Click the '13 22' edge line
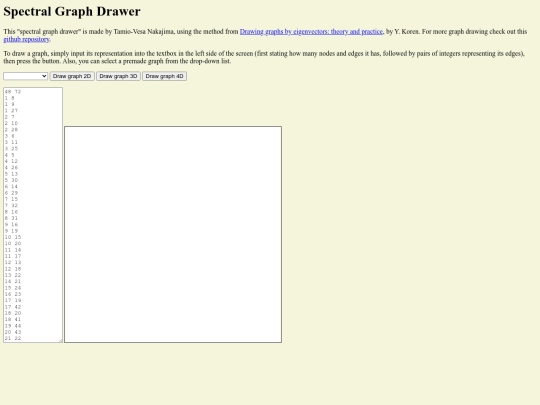Screen dimensions: 540x405 coord(13,275)
